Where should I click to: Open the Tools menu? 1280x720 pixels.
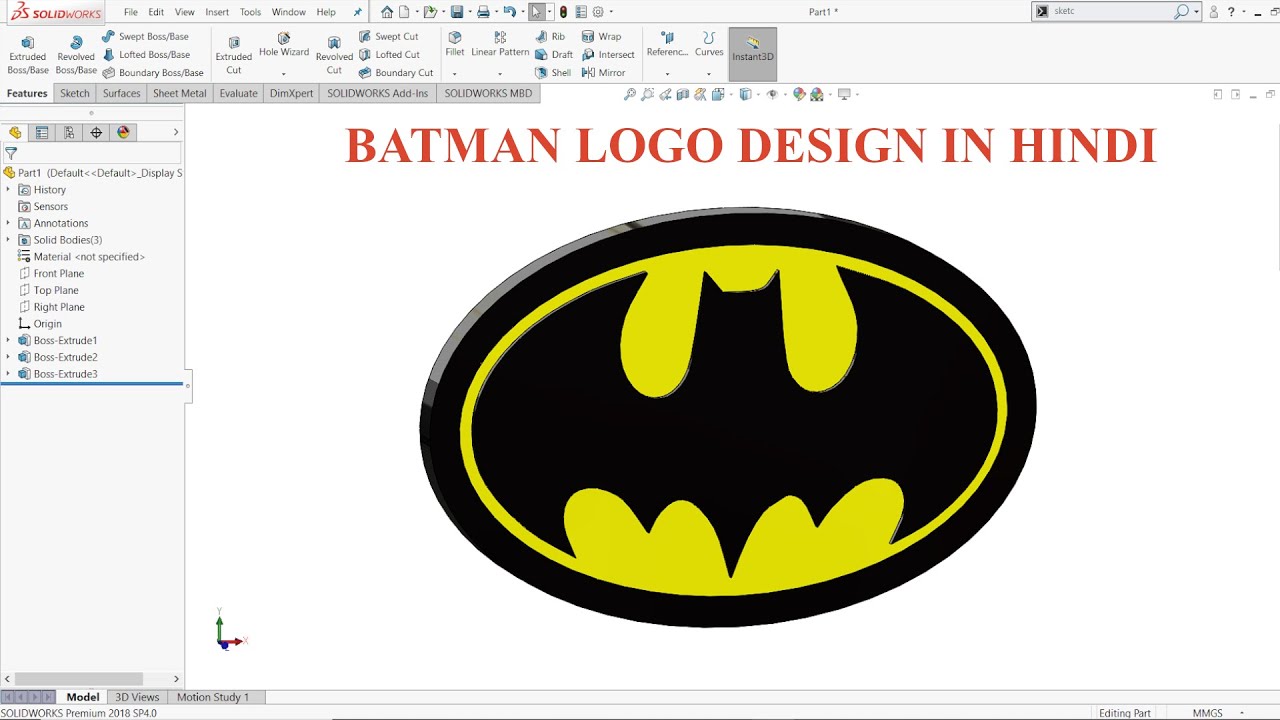point(250,12)
